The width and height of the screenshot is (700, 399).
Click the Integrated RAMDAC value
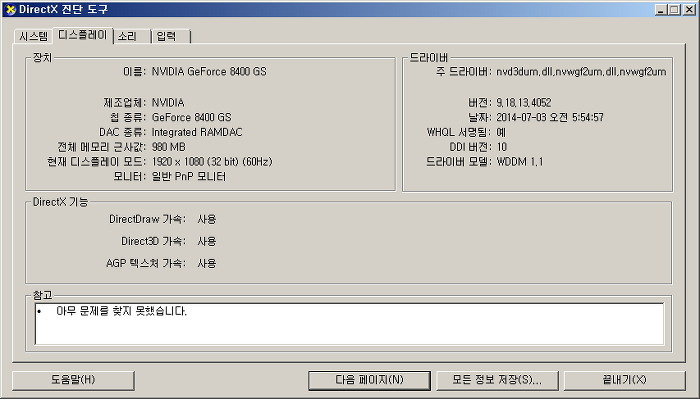pos(197,132)
